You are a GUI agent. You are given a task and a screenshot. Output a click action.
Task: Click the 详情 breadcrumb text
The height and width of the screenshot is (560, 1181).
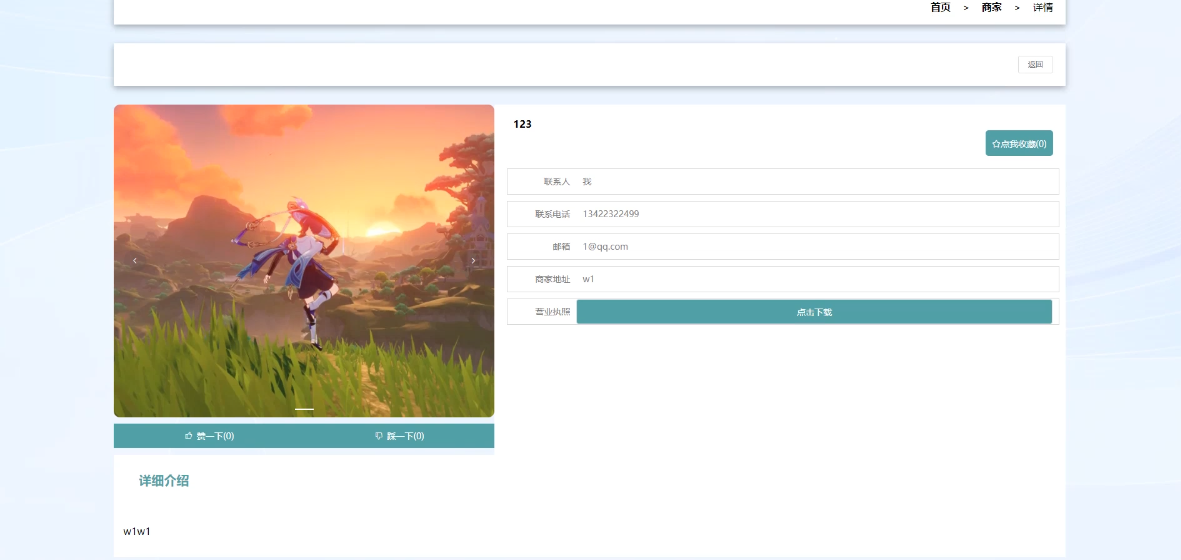[x=1042, y=8]
